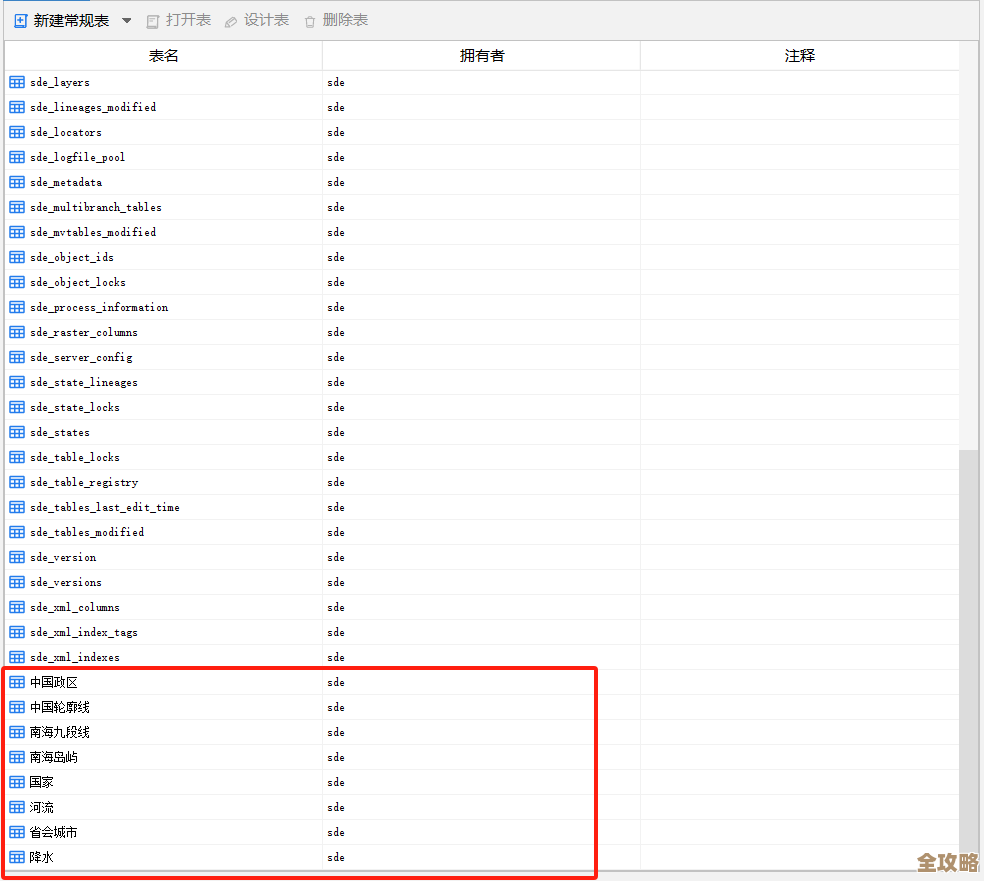Screen dimensions: 984x881
Task: Click the 设计表 toolbar item
Action: [x=256, y=19]
